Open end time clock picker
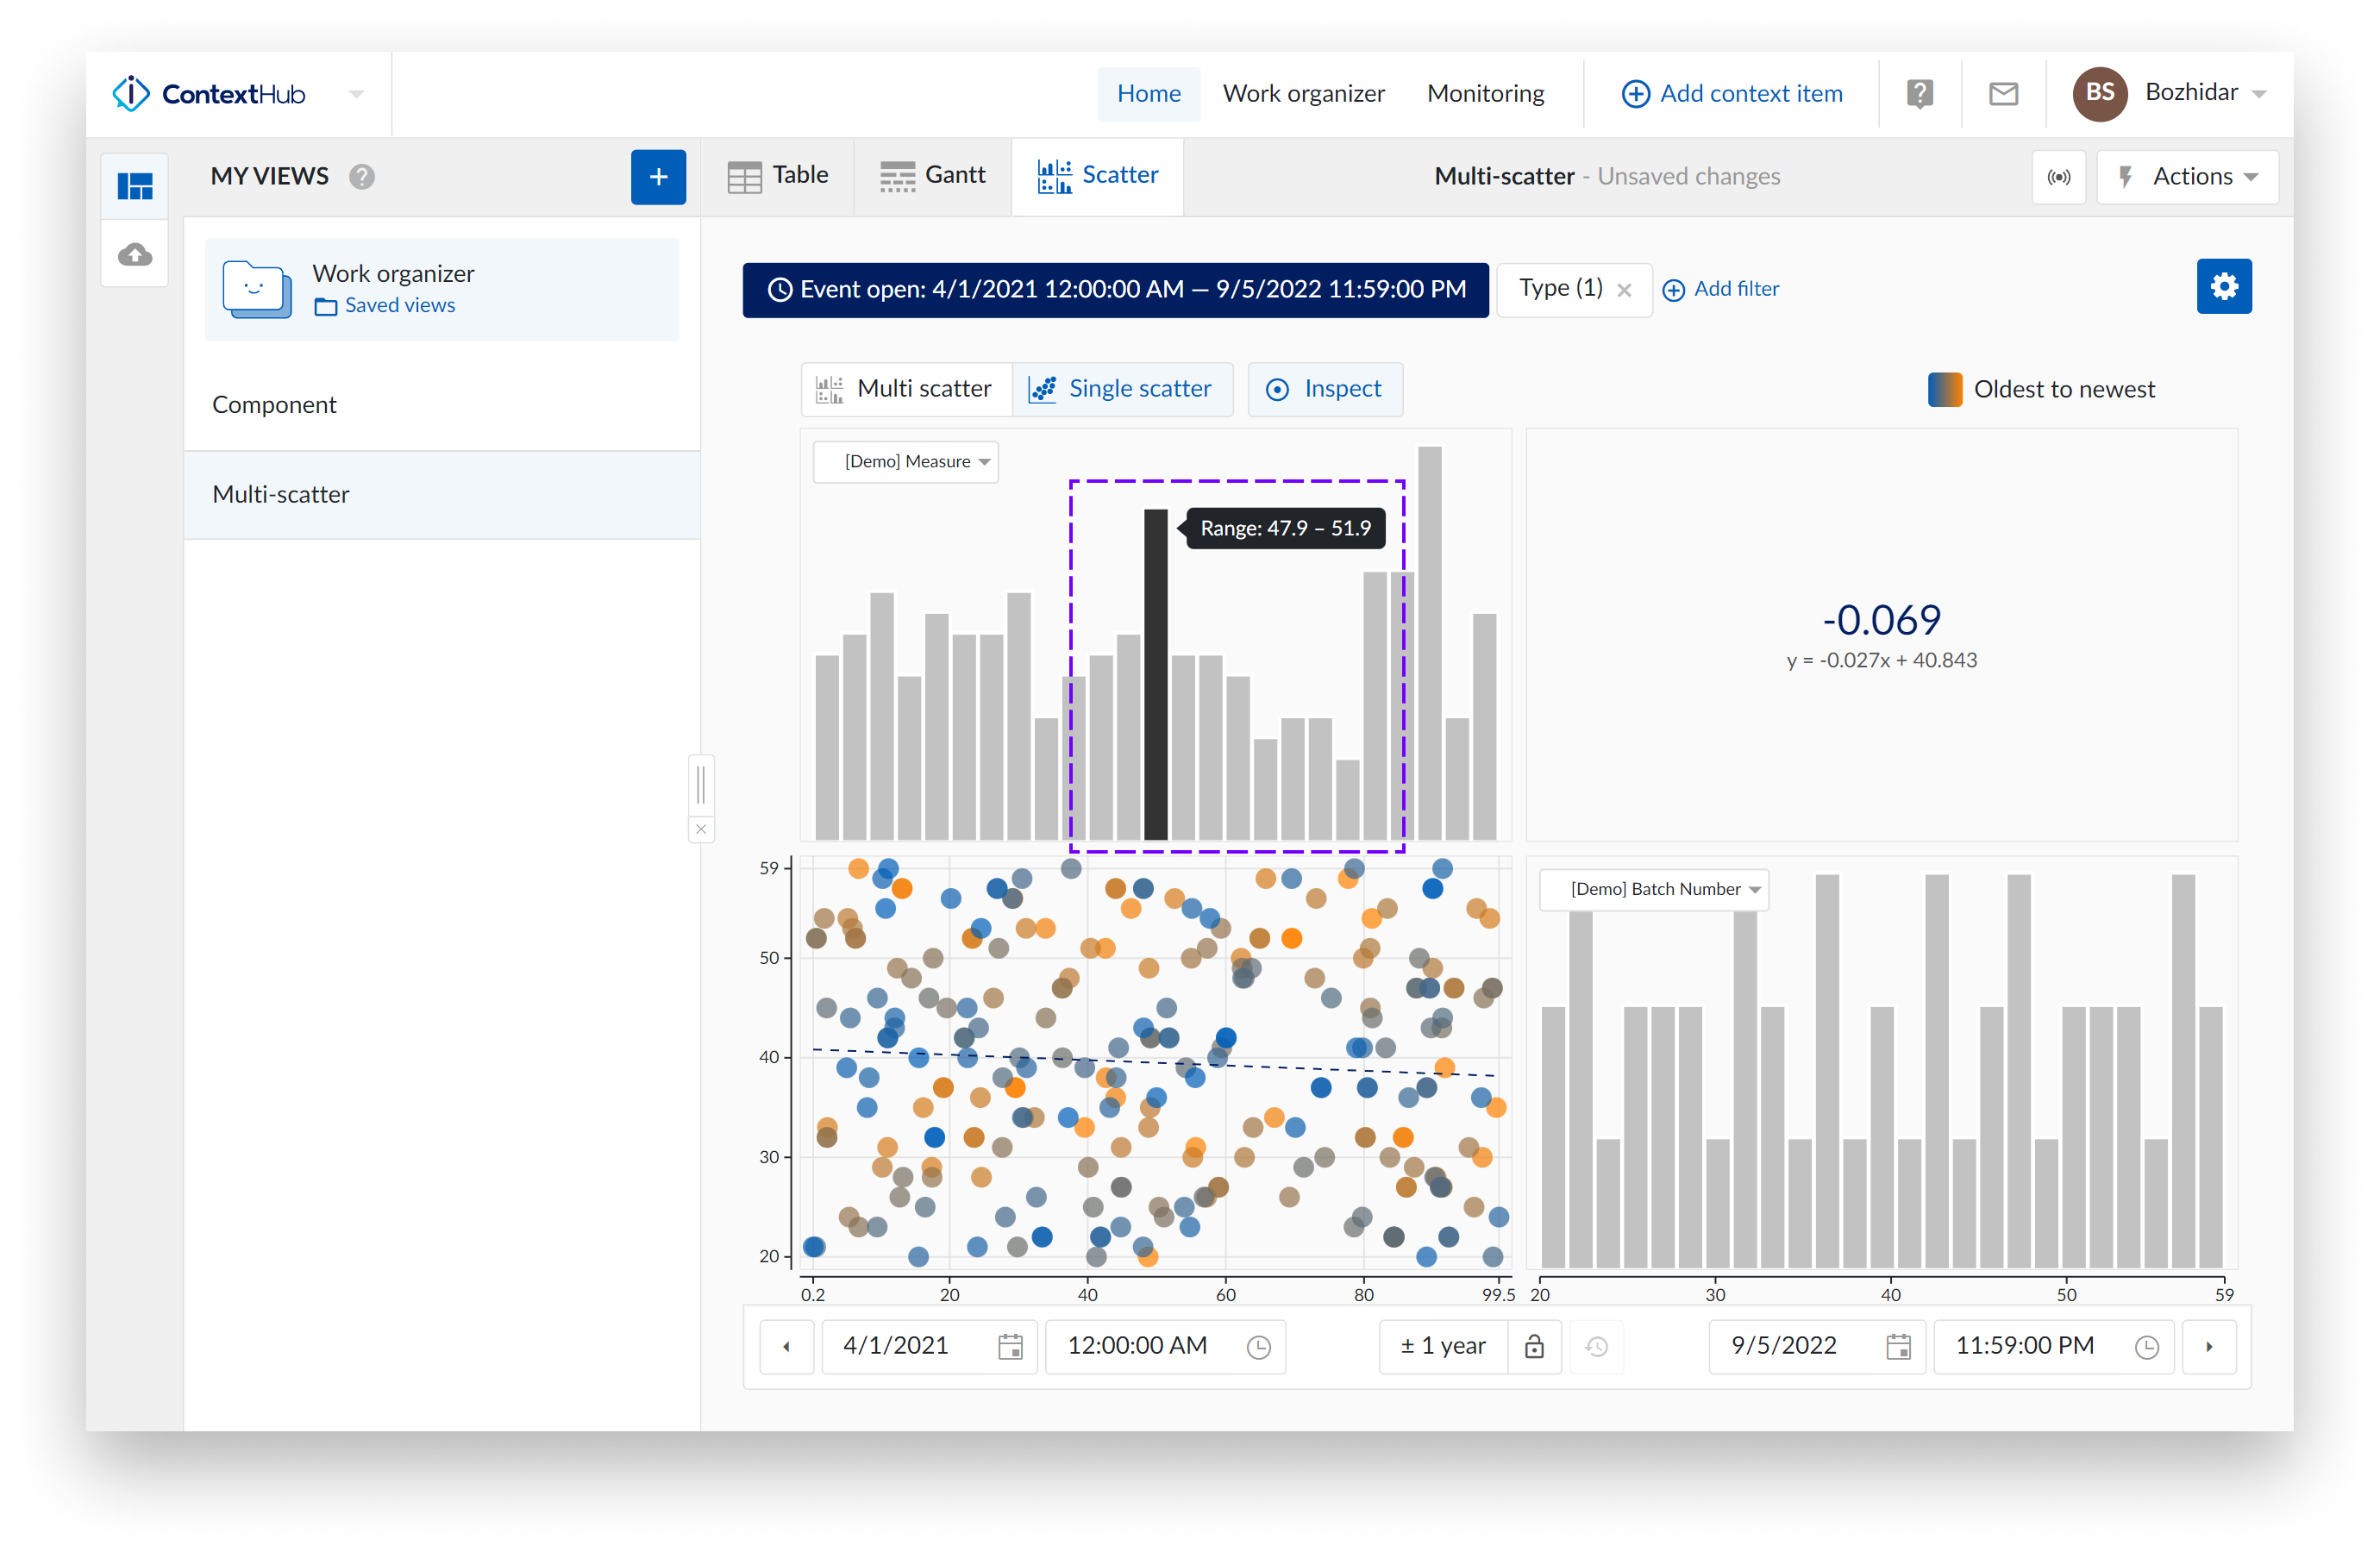2380x1552 pixels. (x=2146, y=1346)
